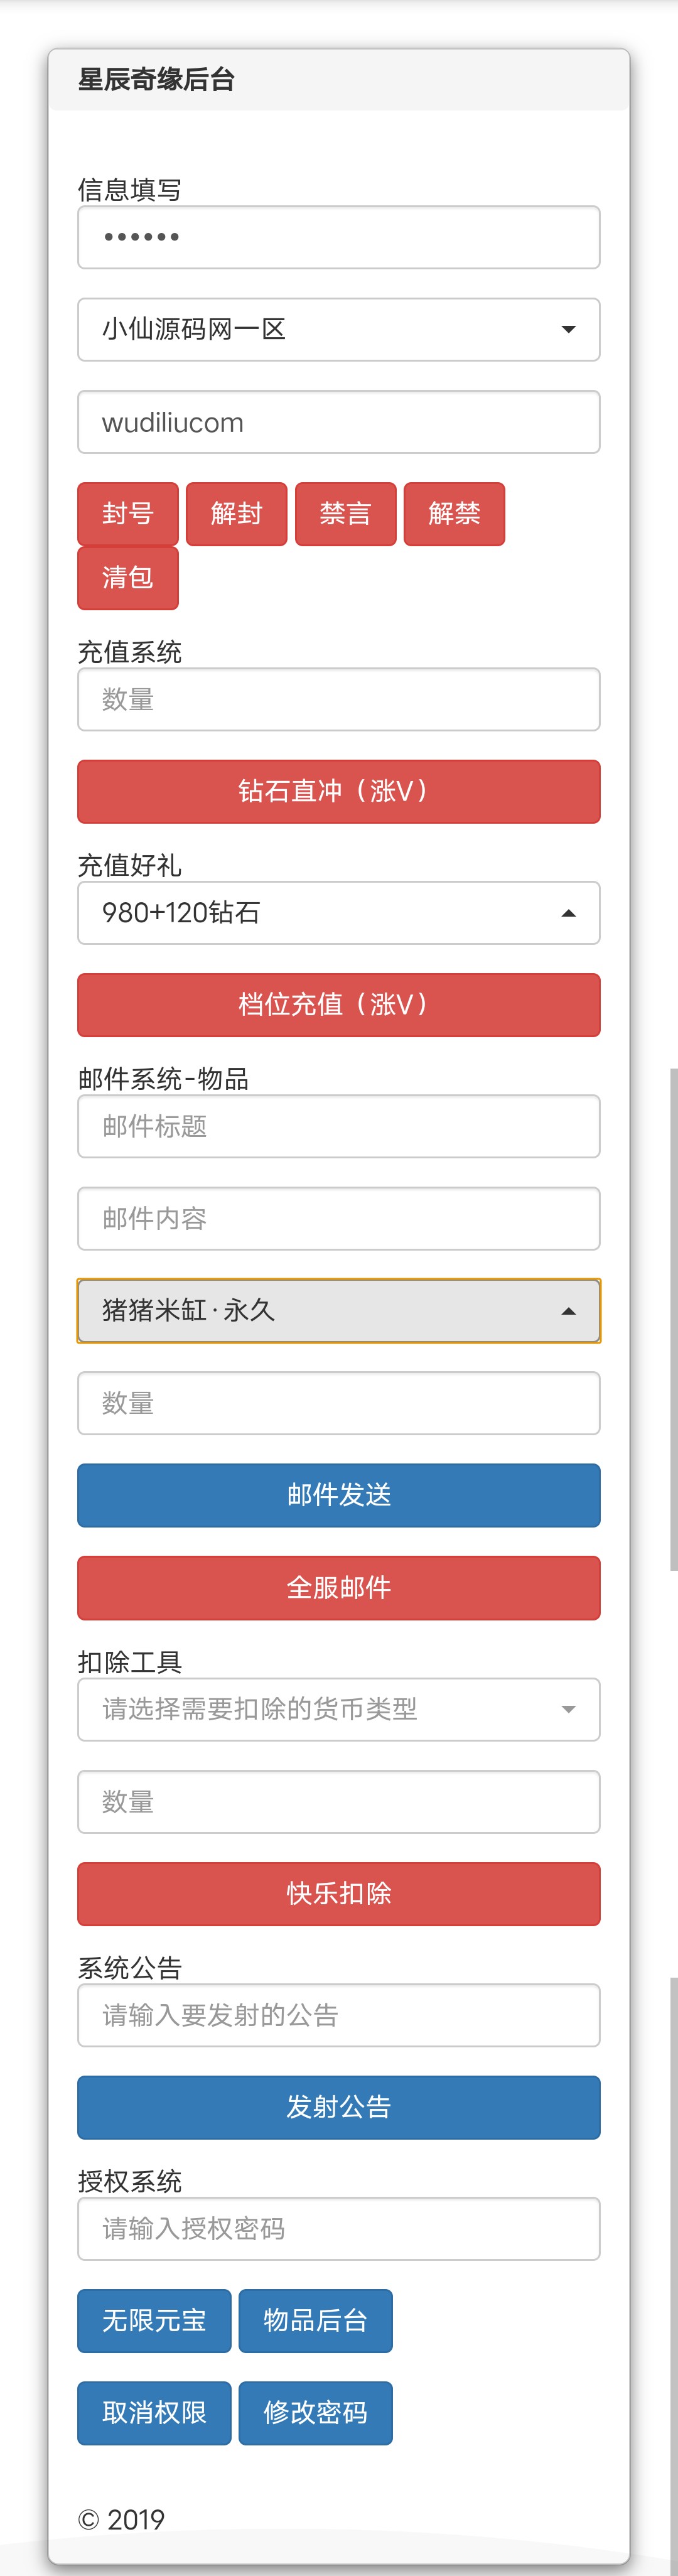Click the 禁言 mute button
678x2576 pixels.
point(346,514)
